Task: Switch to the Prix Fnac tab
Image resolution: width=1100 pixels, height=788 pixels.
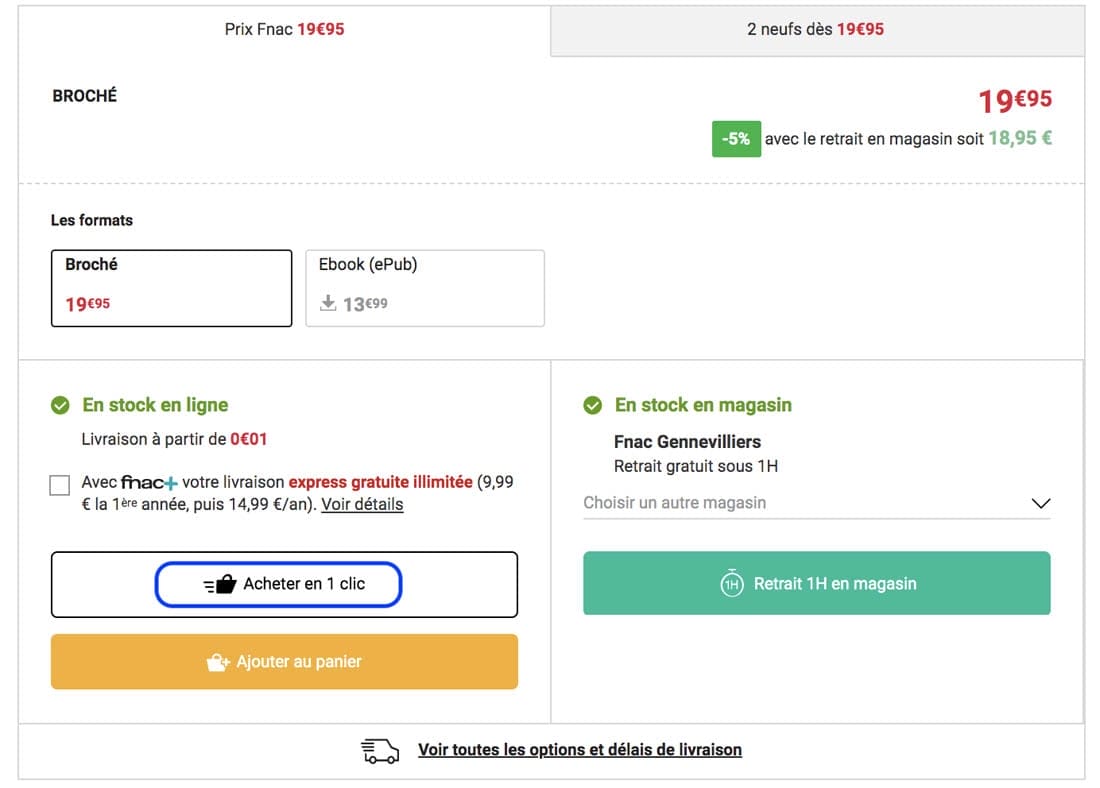Action: click(284, 30)
